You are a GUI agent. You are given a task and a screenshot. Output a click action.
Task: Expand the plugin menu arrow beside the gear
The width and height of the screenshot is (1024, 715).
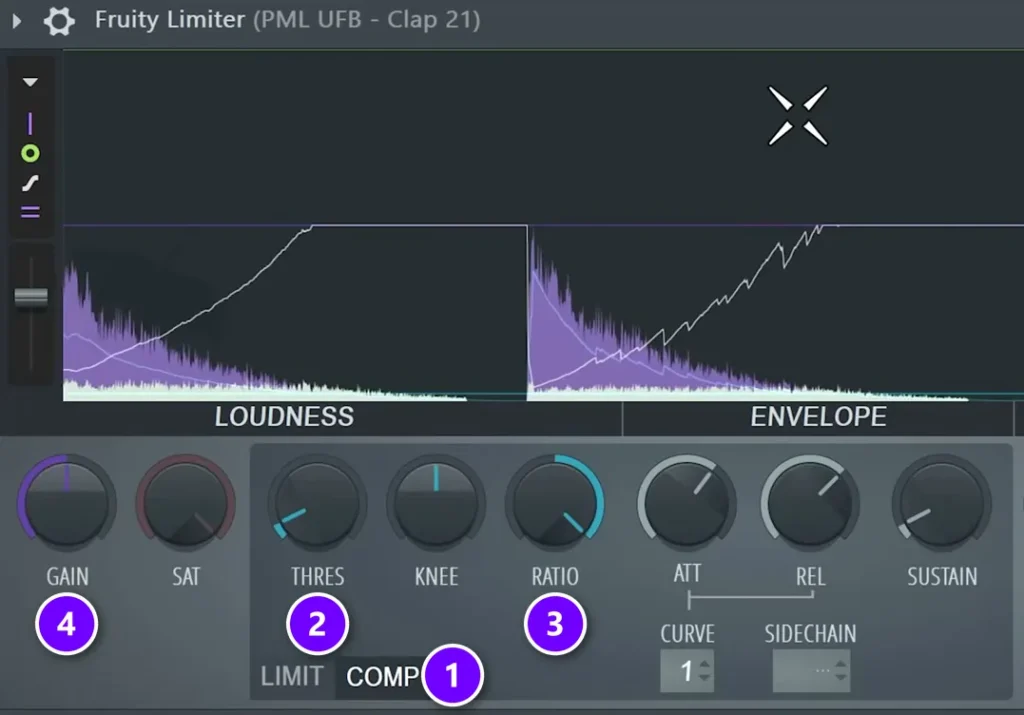(x=17, y=21)
